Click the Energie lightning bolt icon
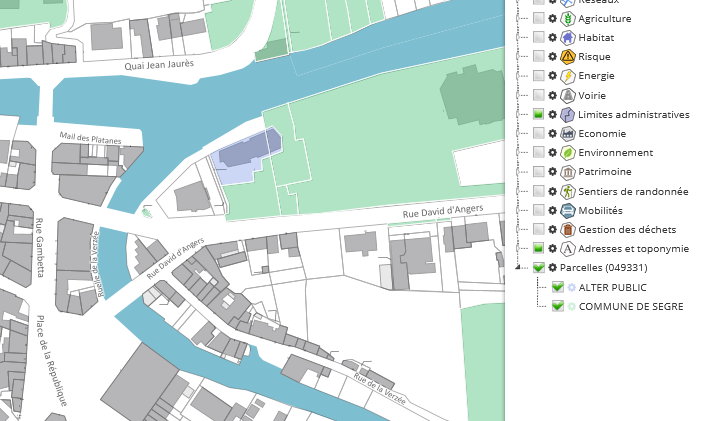Screen dimensions: 705x421 [x=568, y=76]
